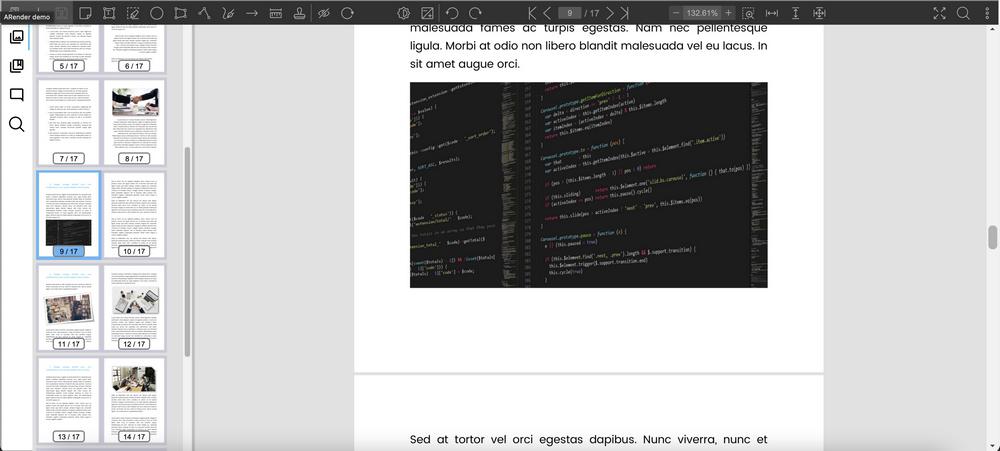Toggle fit-to-width page display
The height and width of the screenshot is (451, 1000).
click(x=772, y=13)
